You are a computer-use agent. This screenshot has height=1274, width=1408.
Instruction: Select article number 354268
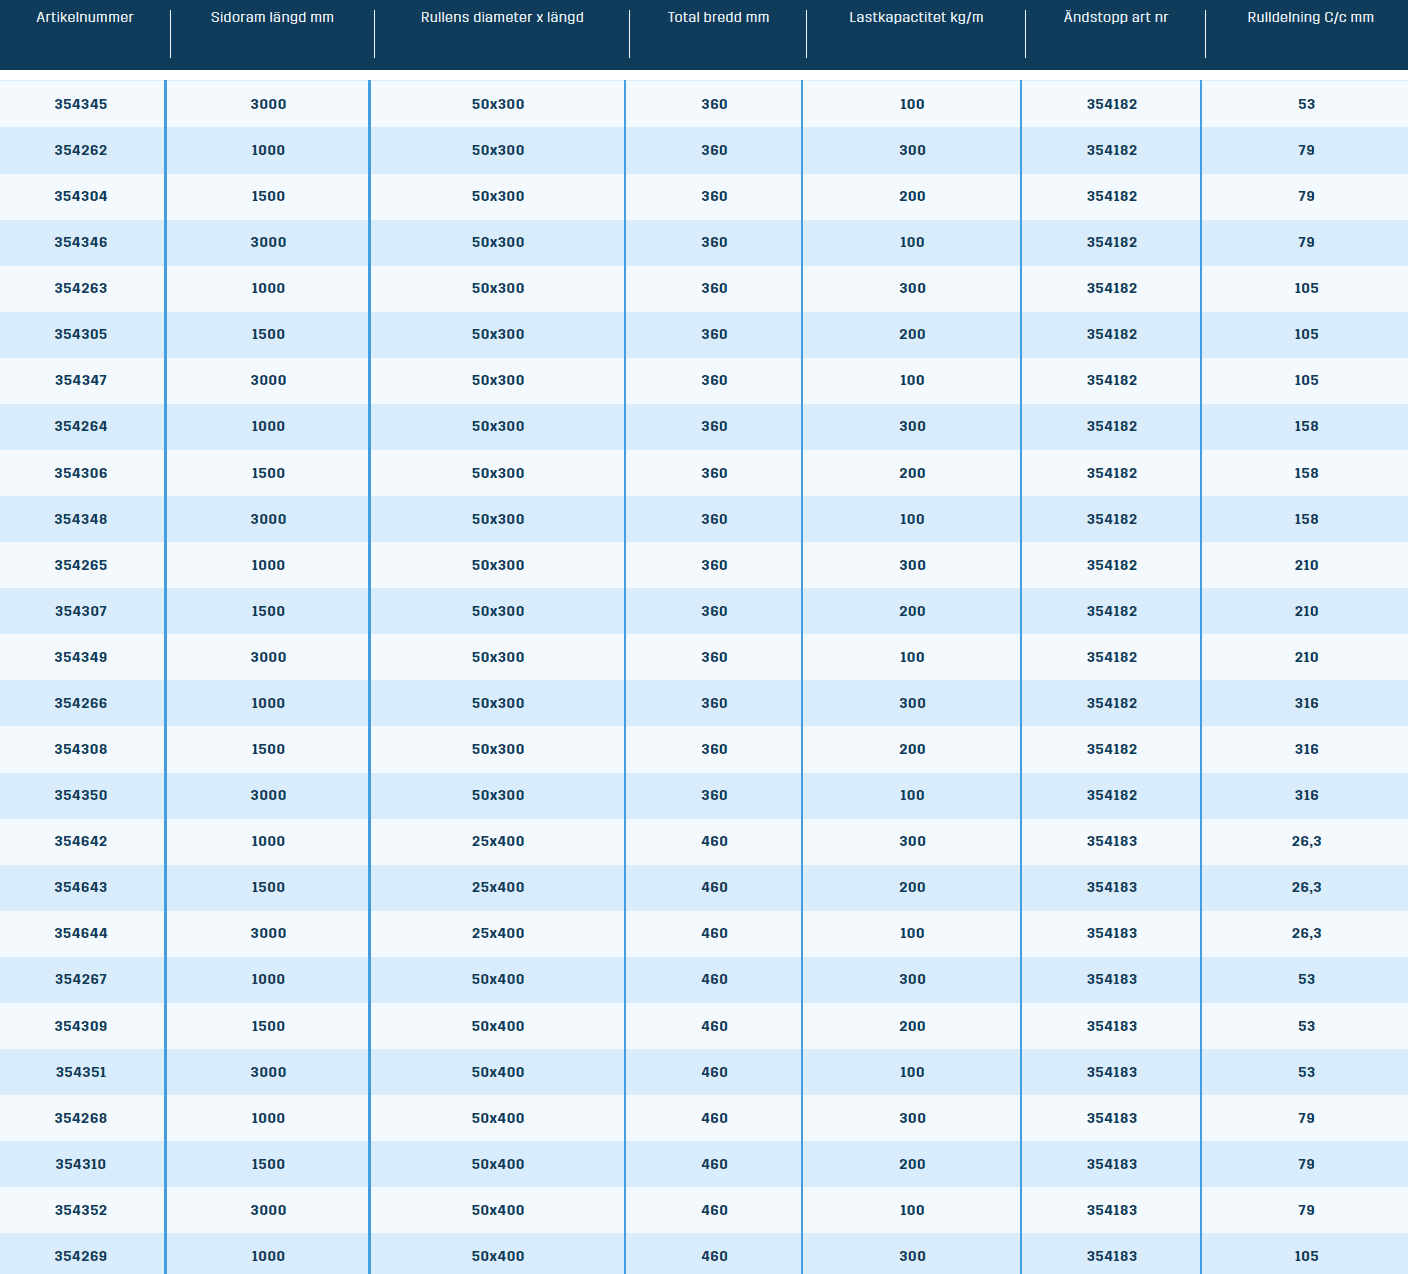81,1118
